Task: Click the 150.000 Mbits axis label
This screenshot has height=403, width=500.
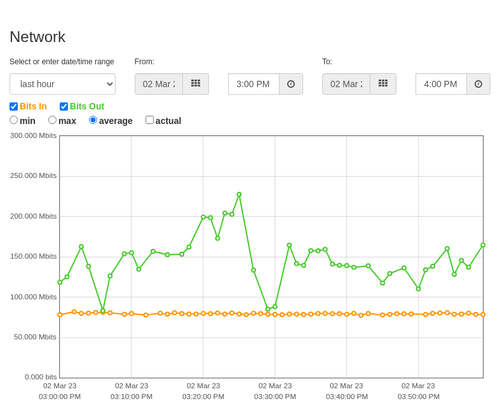Action: click(x=33, y=256)
